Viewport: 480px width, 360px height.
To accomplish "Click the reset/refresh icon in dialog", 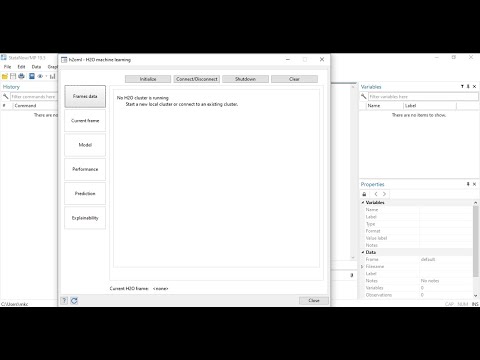I will [x=74, y=301].
